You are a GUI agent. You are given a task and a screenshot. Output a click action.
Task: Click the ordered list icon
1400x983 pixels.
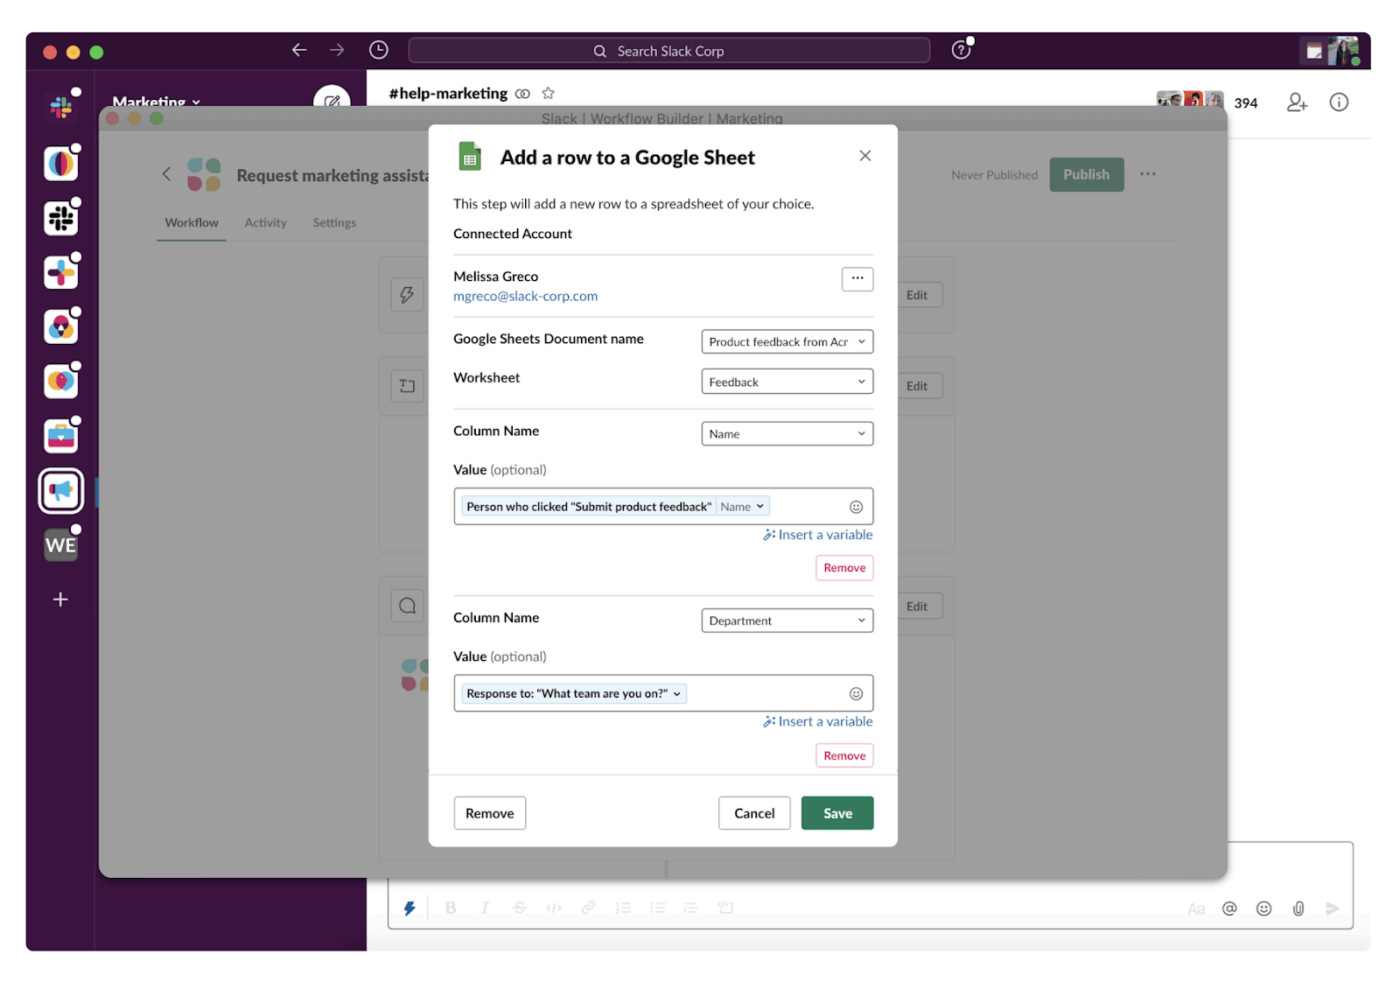[623, 907]
